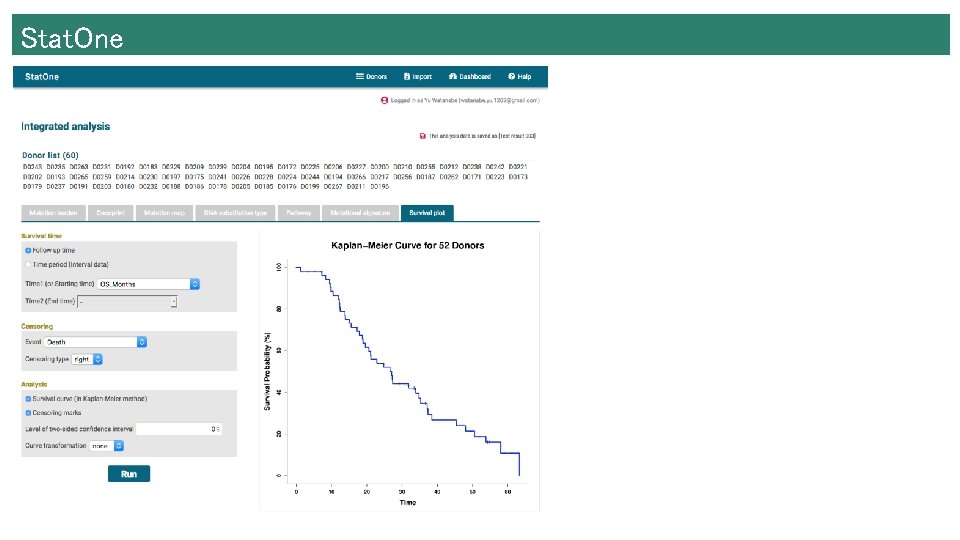Image resolution: width=960 pixels, height=540 pixels.
Task: Open the Help navigation link
Action: coord(519,77)
